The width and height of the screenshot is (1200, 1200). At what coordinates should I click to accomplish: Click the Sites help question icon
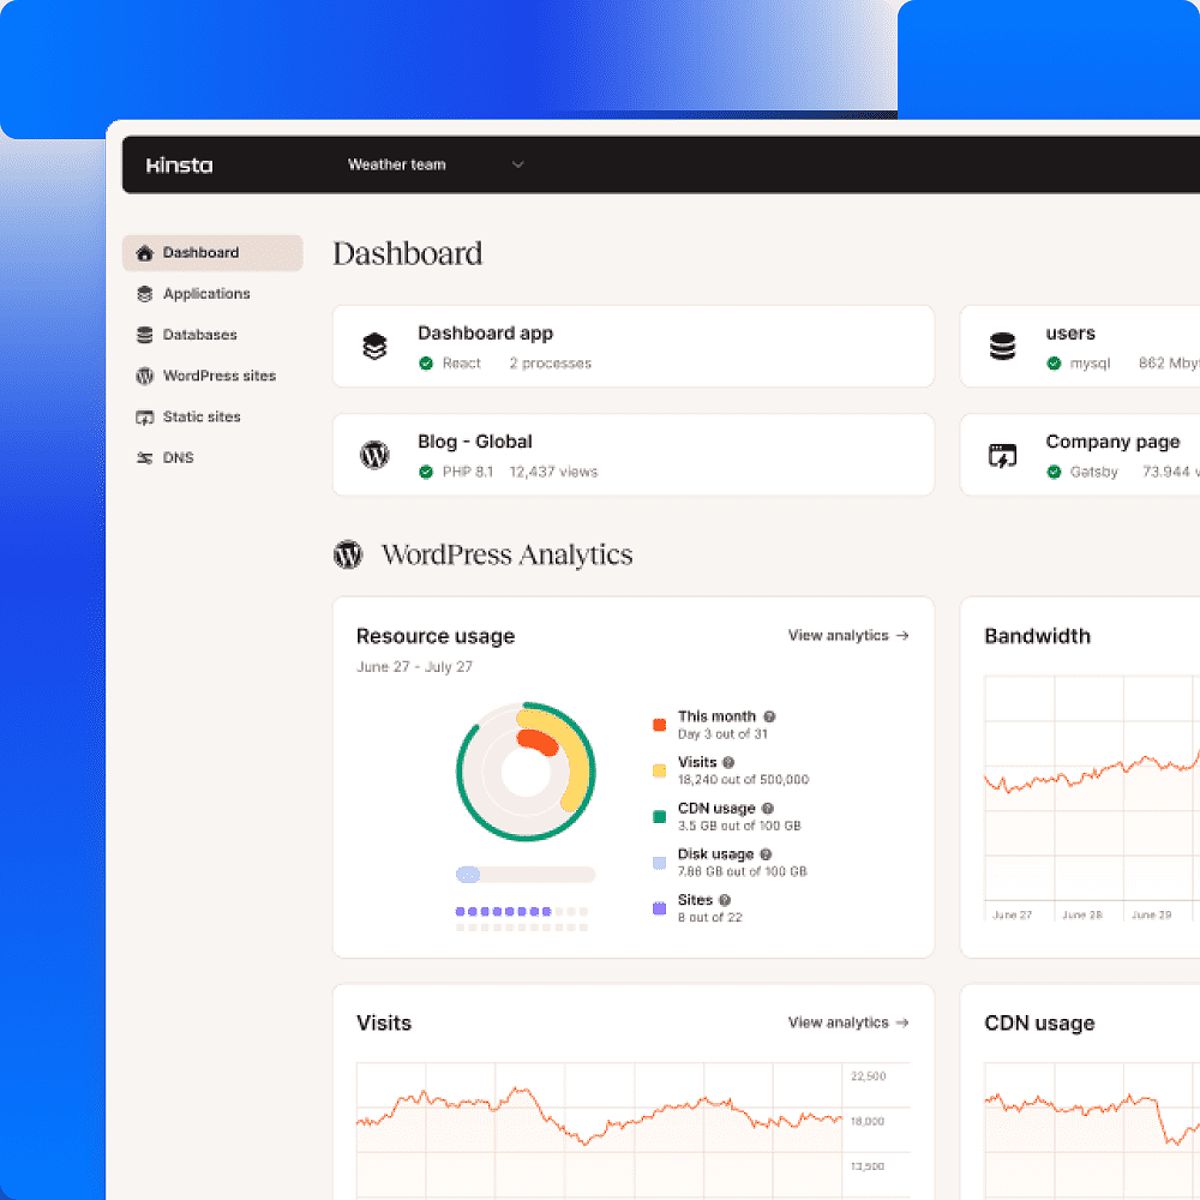[725, 900]
